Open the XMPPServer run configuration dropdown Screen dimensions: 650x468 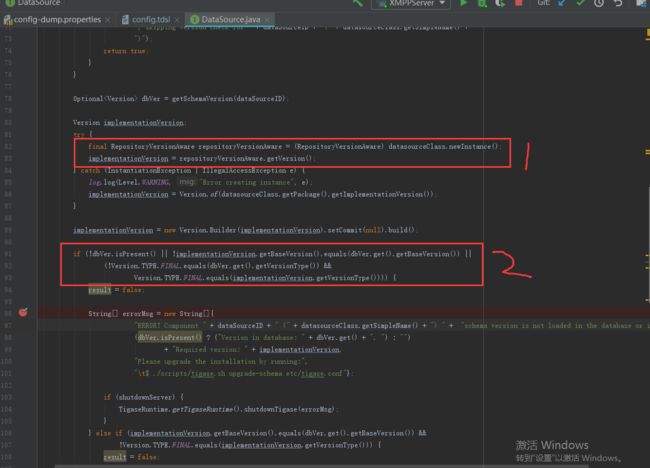411,3
